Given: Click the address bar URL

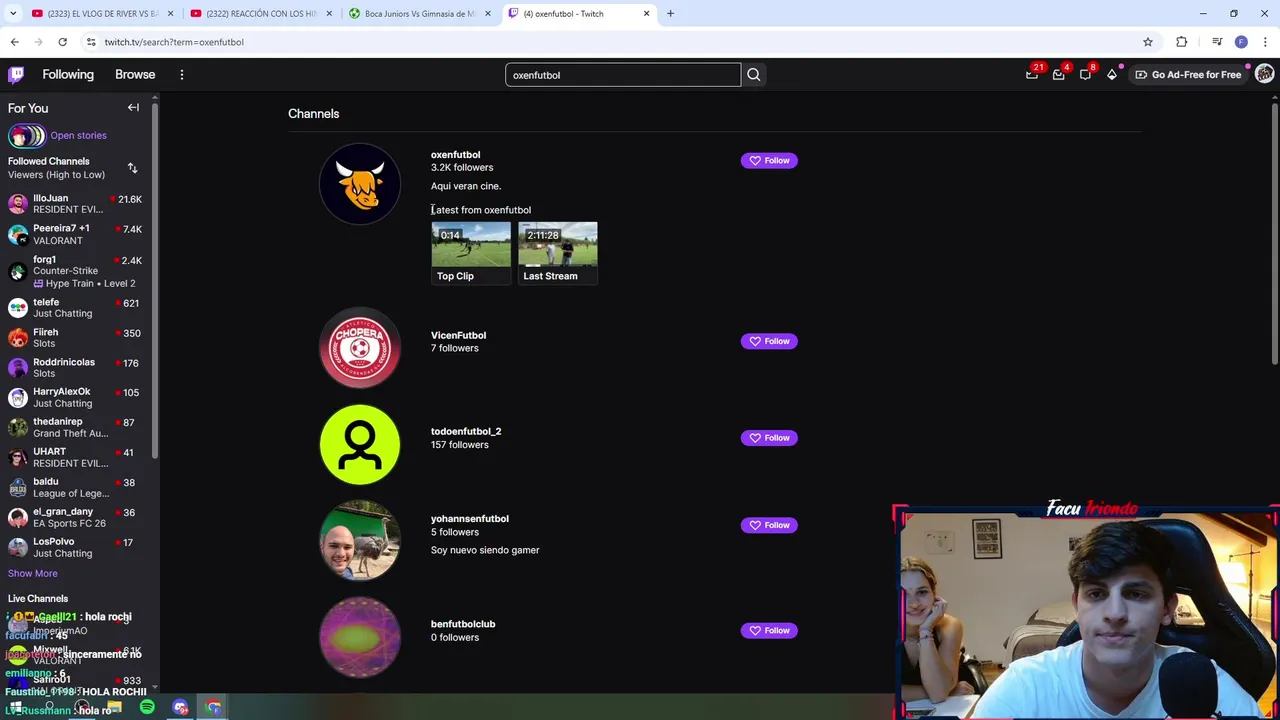Looking at the screenshot, I should click(174, 42).
